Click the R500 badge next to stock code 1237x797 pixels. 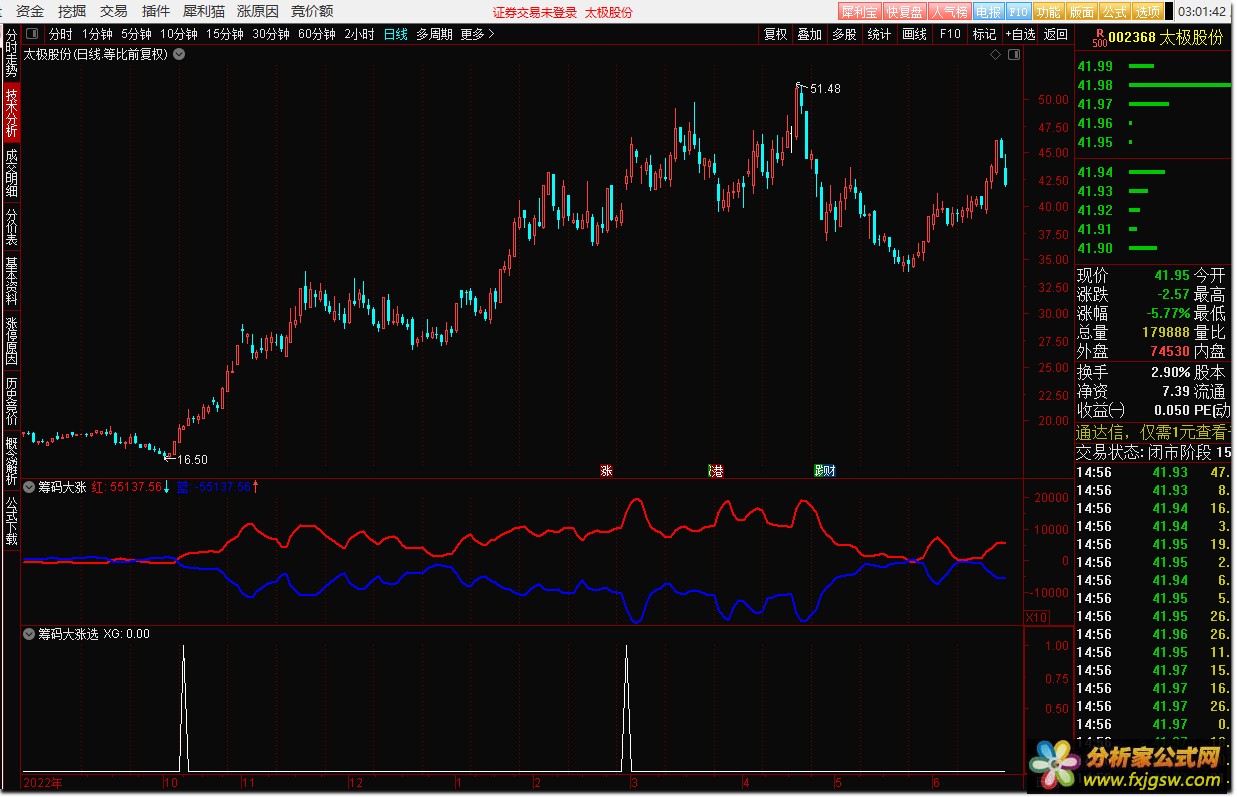point(1100,38)
